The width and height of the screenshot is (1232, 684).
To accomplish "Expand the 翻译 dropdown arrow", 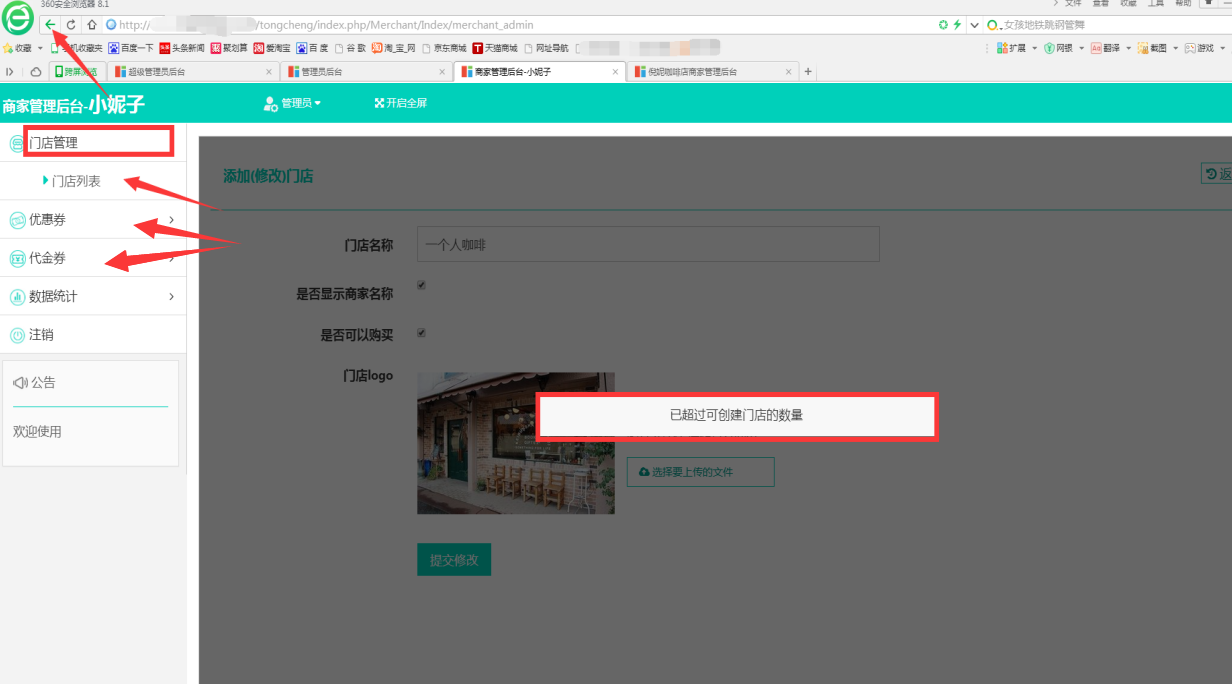I will 1128,47.
